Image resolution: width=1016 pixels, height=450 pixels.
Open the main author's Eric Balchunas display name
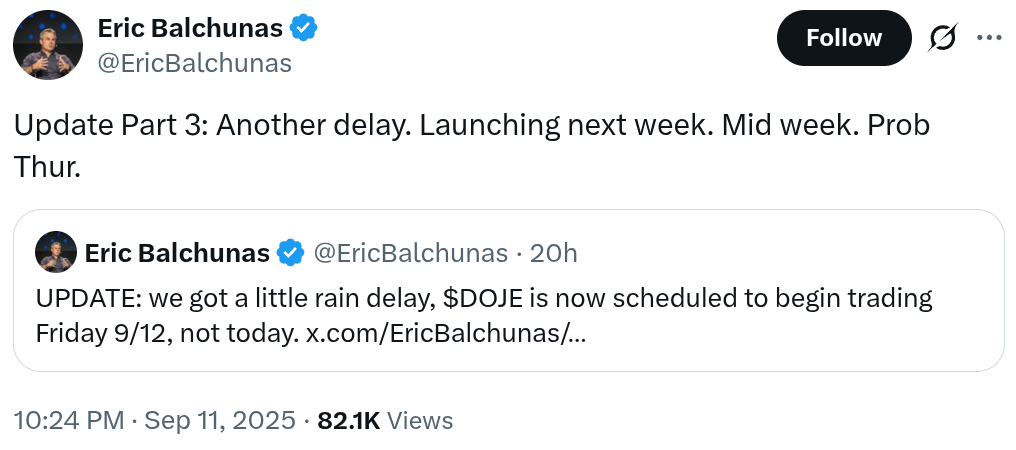[191, 29]
